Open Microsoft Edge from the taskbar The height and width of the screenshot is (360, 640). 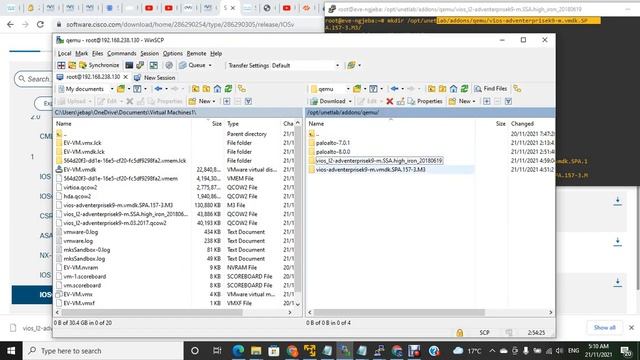click(238, 351)
